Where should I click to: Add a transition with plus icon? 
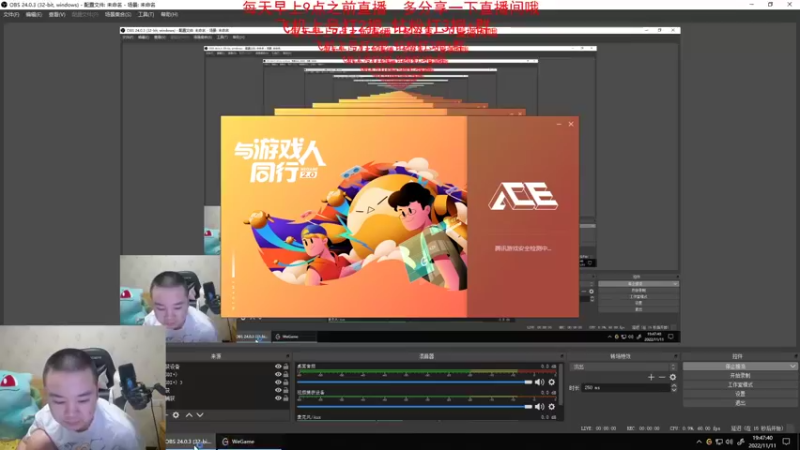point(651,378)
